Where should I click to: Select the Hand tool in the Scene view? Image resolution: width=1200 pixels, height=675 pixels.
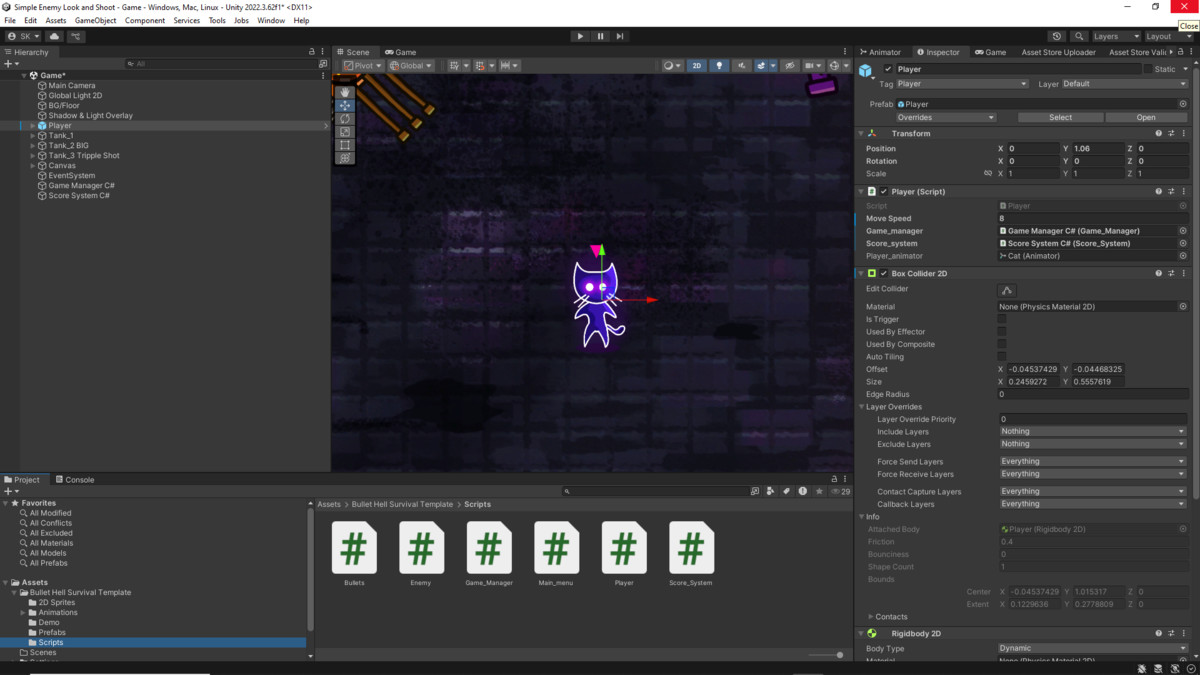coord(345,92)
